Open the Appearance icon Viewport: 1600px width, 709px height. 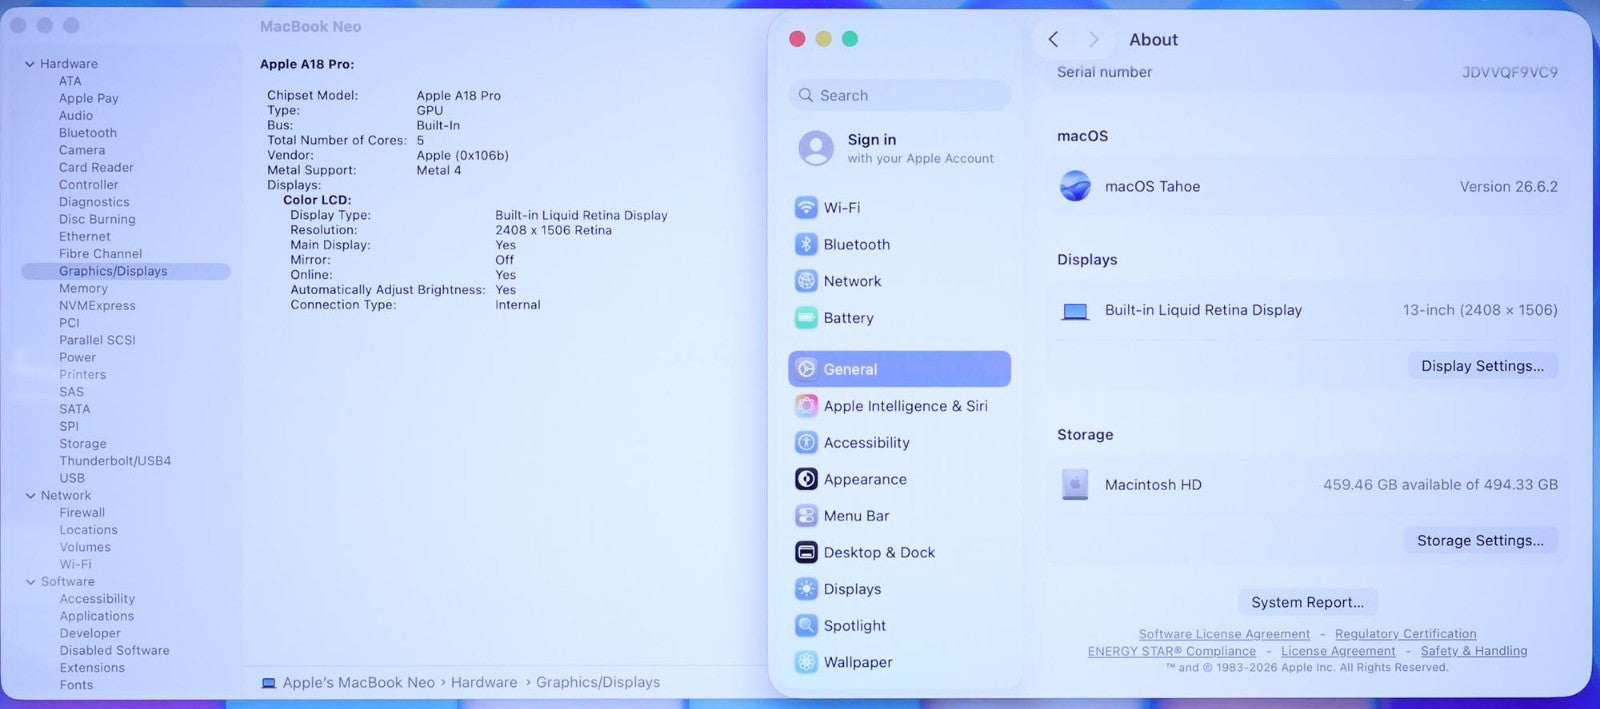tap(806, 479)
